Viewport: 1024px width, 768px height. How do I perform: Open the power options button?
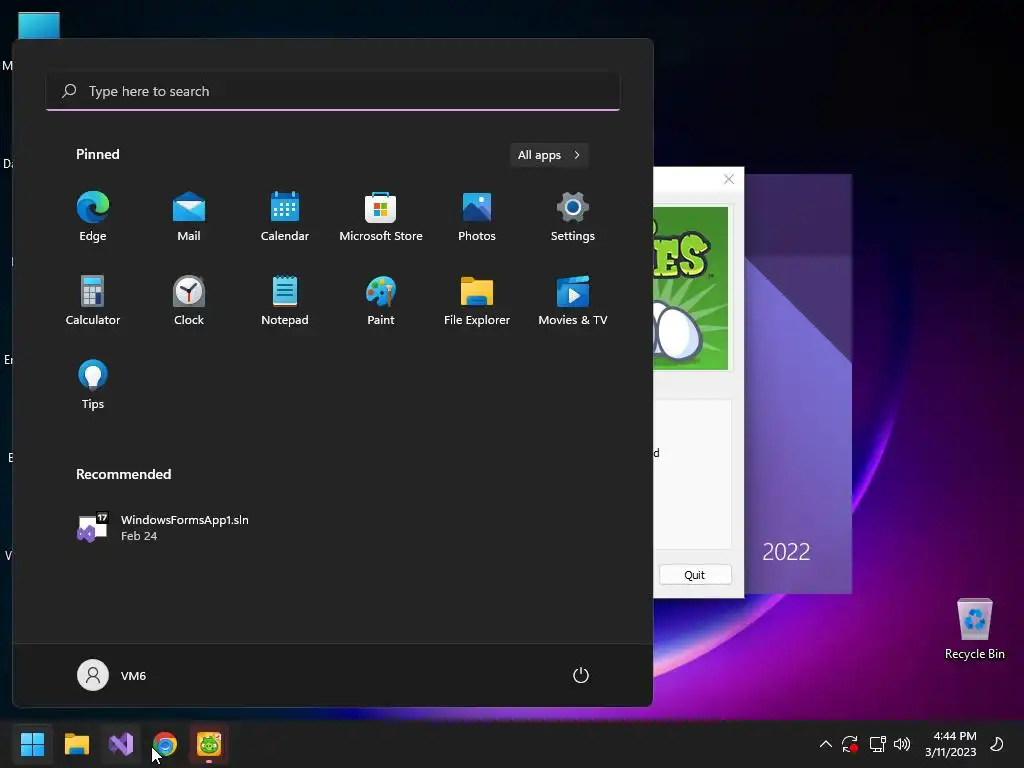point(581,675)
